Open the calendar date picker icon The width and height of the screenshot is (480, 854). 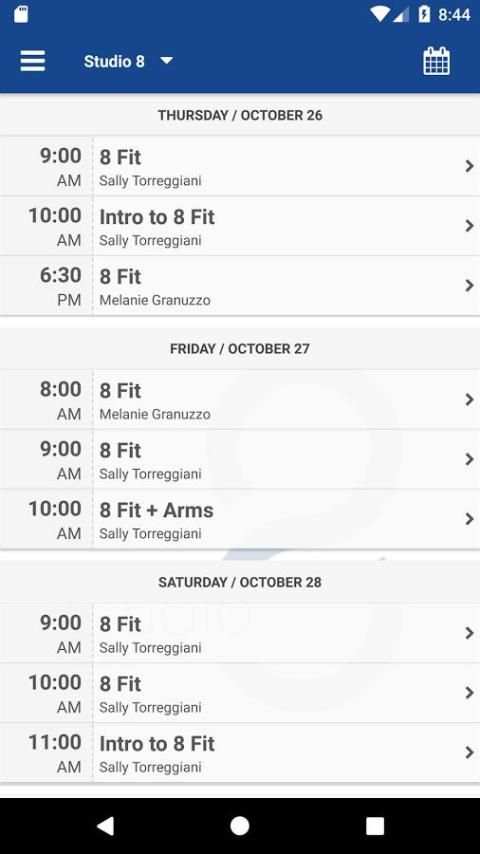[x=436, y=60]
